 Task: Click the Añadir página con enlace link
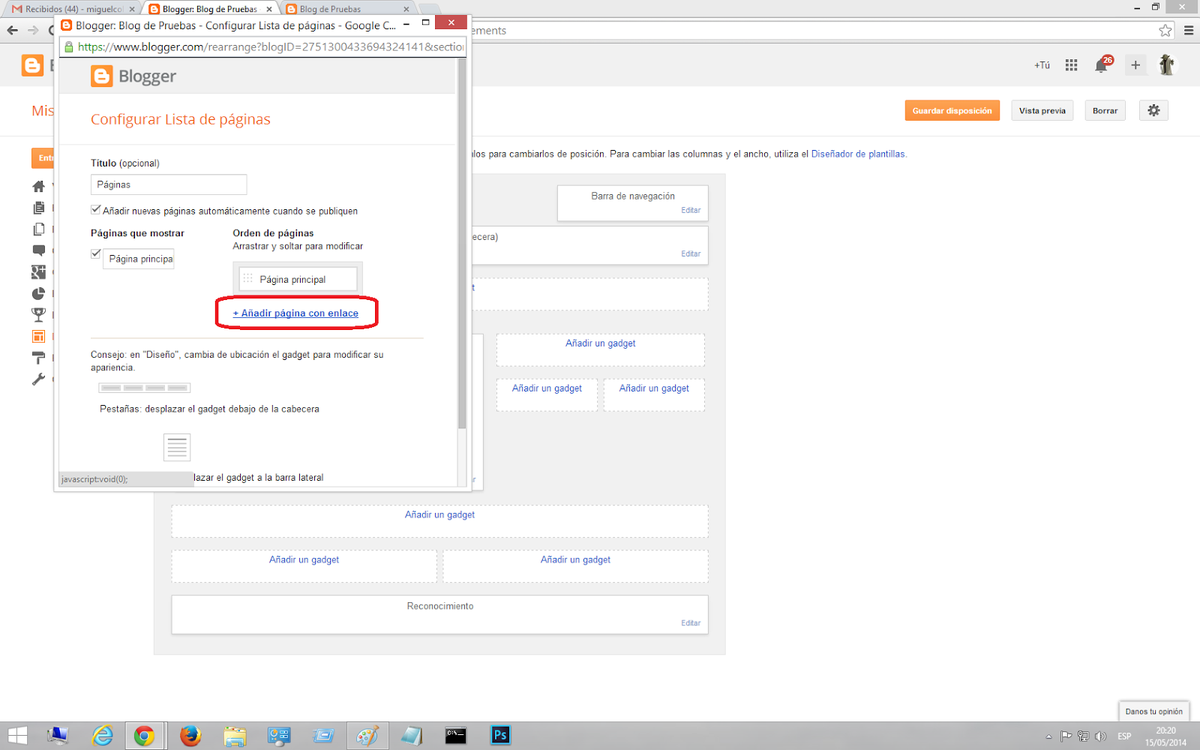[296, 313]
